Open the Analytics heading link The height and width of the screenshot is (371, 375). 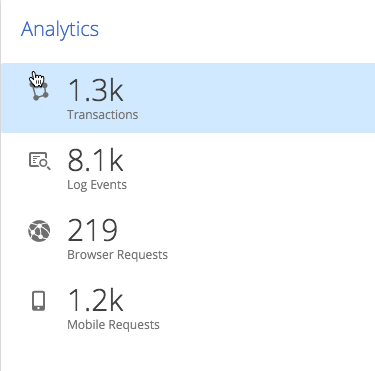click(x=60, y=29)
